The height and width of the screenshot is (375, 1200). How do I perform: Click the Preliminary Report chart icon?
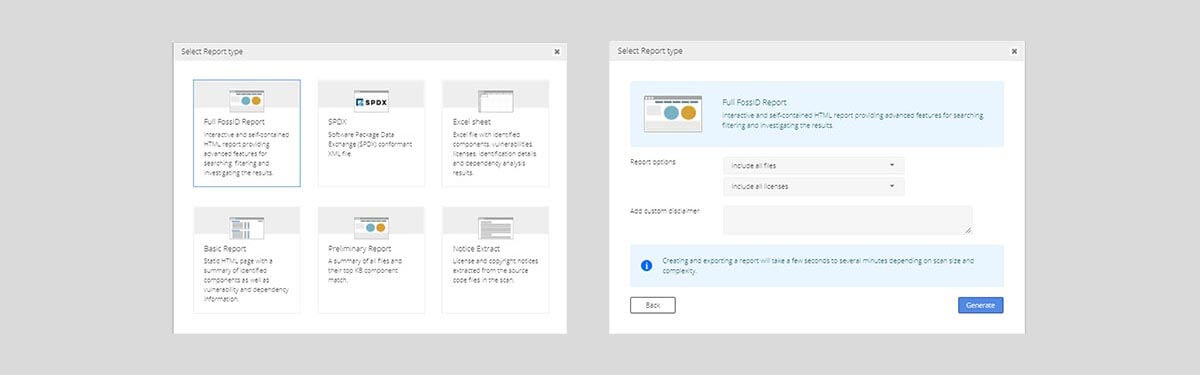point(371,227)
